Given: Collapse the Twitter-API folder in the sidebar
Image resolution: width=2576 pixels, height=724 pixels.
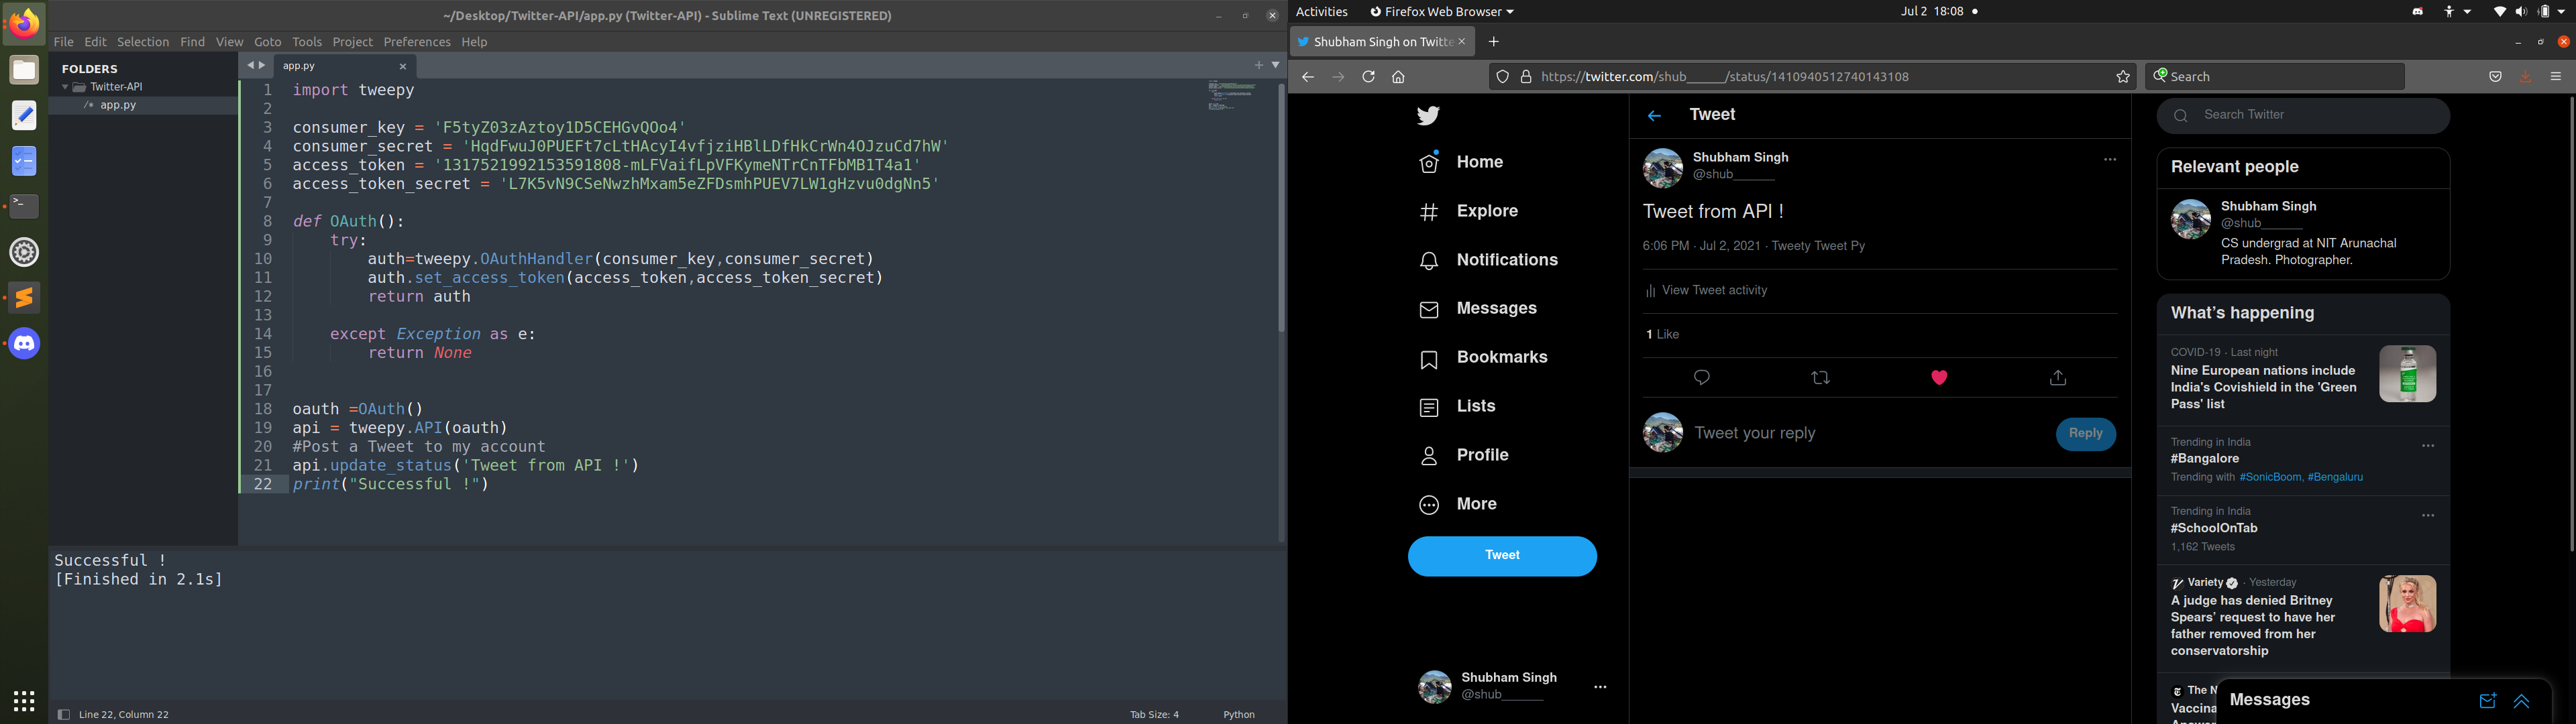Looking at the screenshot, I should click(x=65, y=87).
